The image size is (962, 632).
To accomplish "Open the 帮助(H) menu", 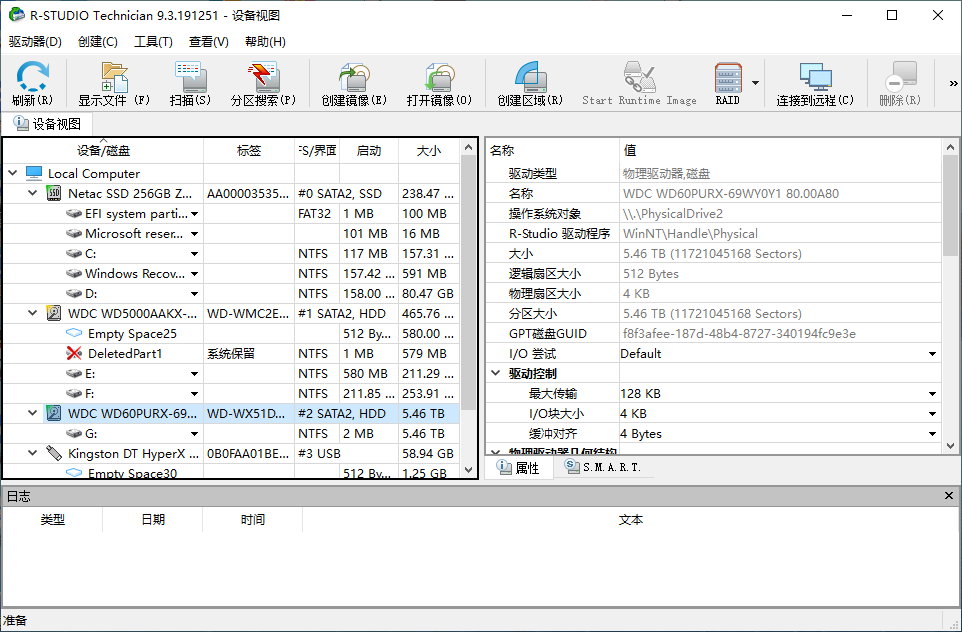I will click(x=265, y=42).
